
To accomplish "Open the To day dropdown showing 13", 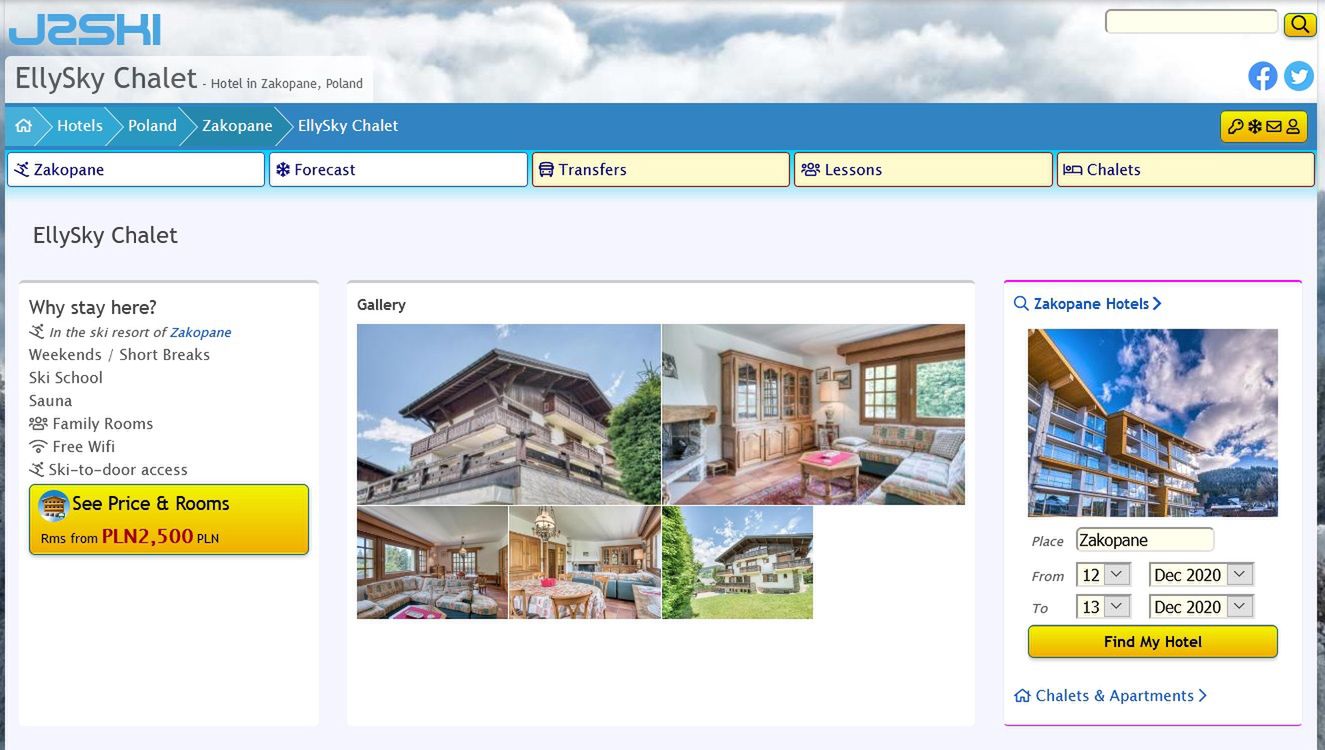I will coord(1104,607).
